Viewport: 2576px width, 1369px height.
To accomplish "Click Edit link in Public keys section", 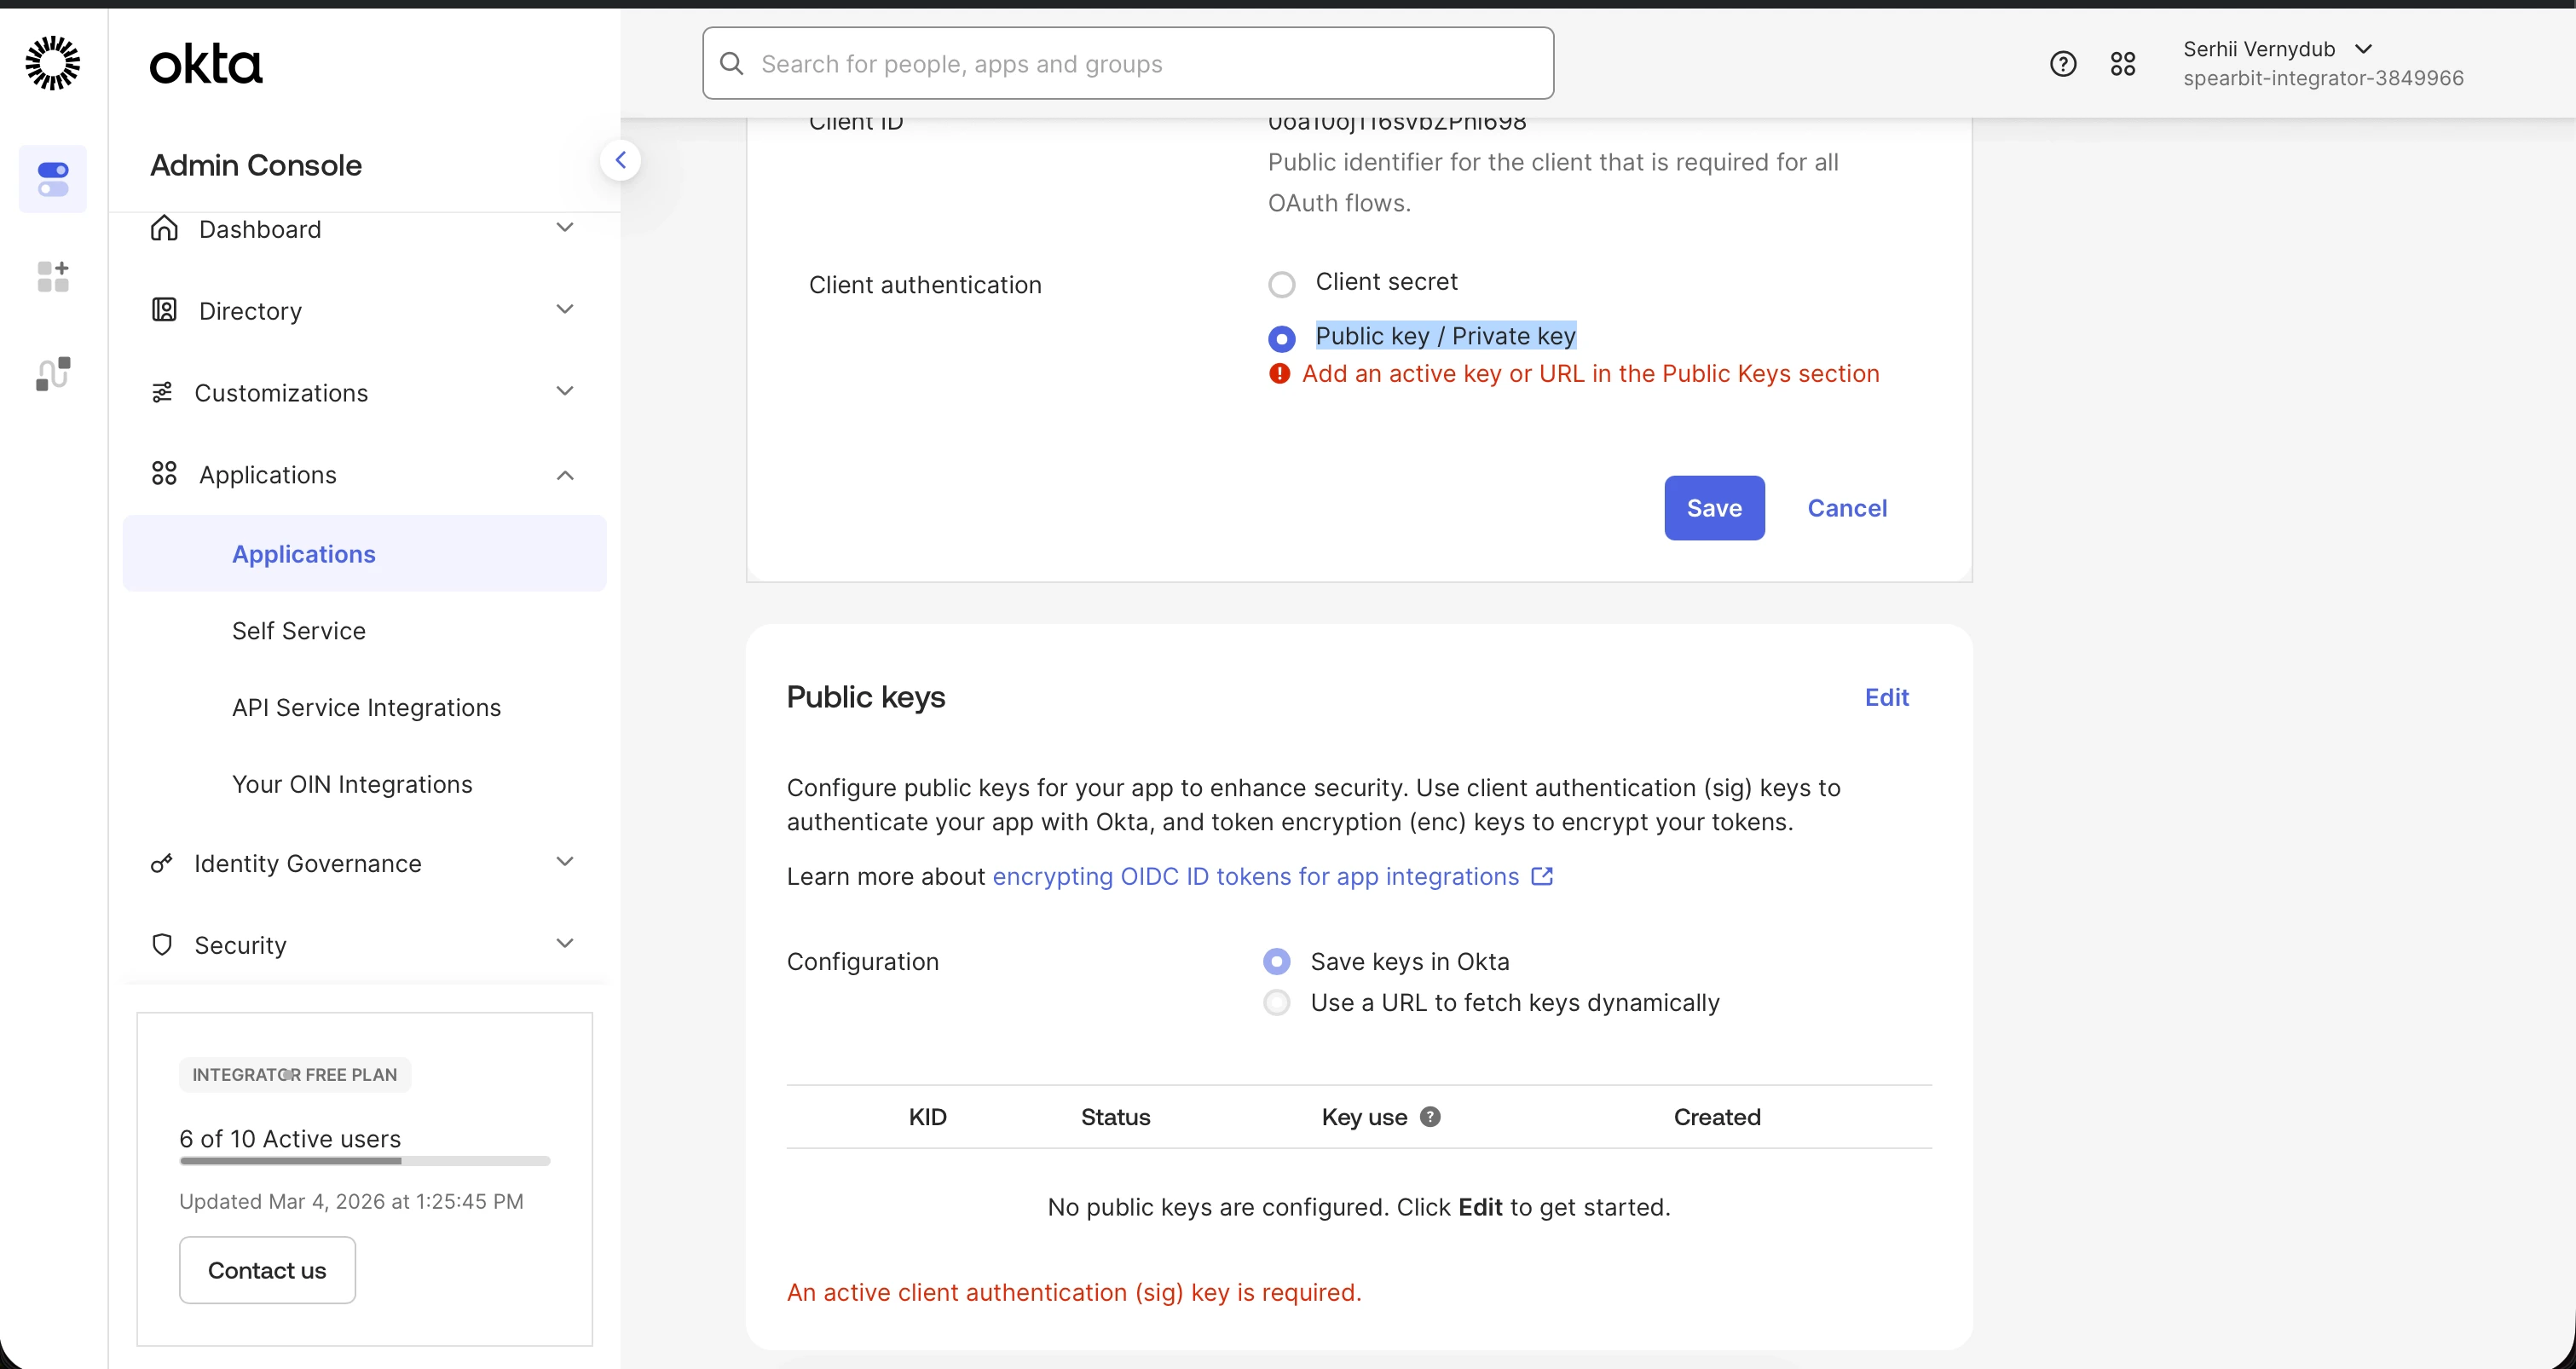I will pyautogui.click(x=1886, y=697).
